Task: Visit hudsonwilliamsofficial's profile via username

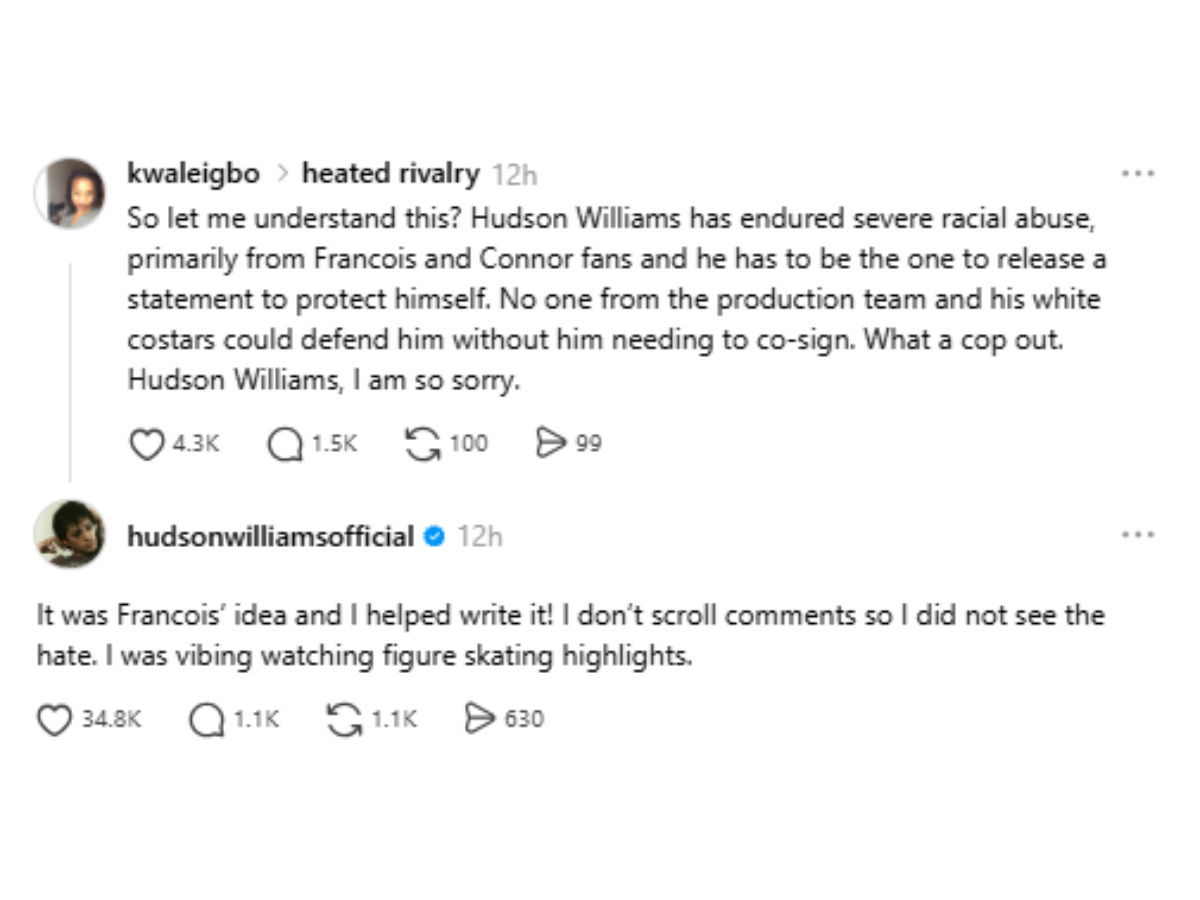Action: [x=270, y=537]
